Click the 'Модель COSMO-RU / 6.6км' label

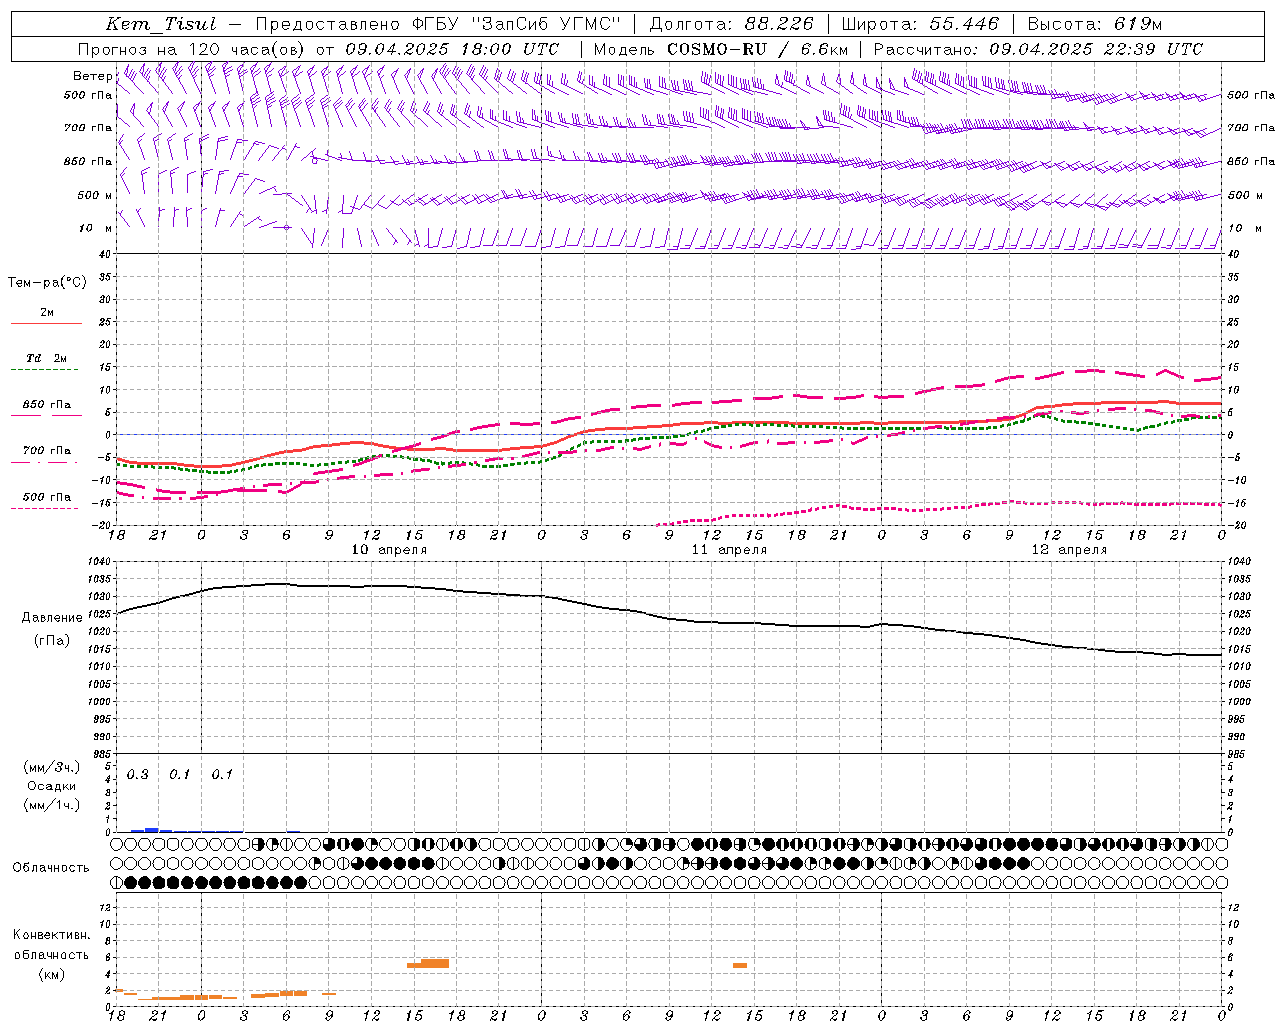[720, 49]
